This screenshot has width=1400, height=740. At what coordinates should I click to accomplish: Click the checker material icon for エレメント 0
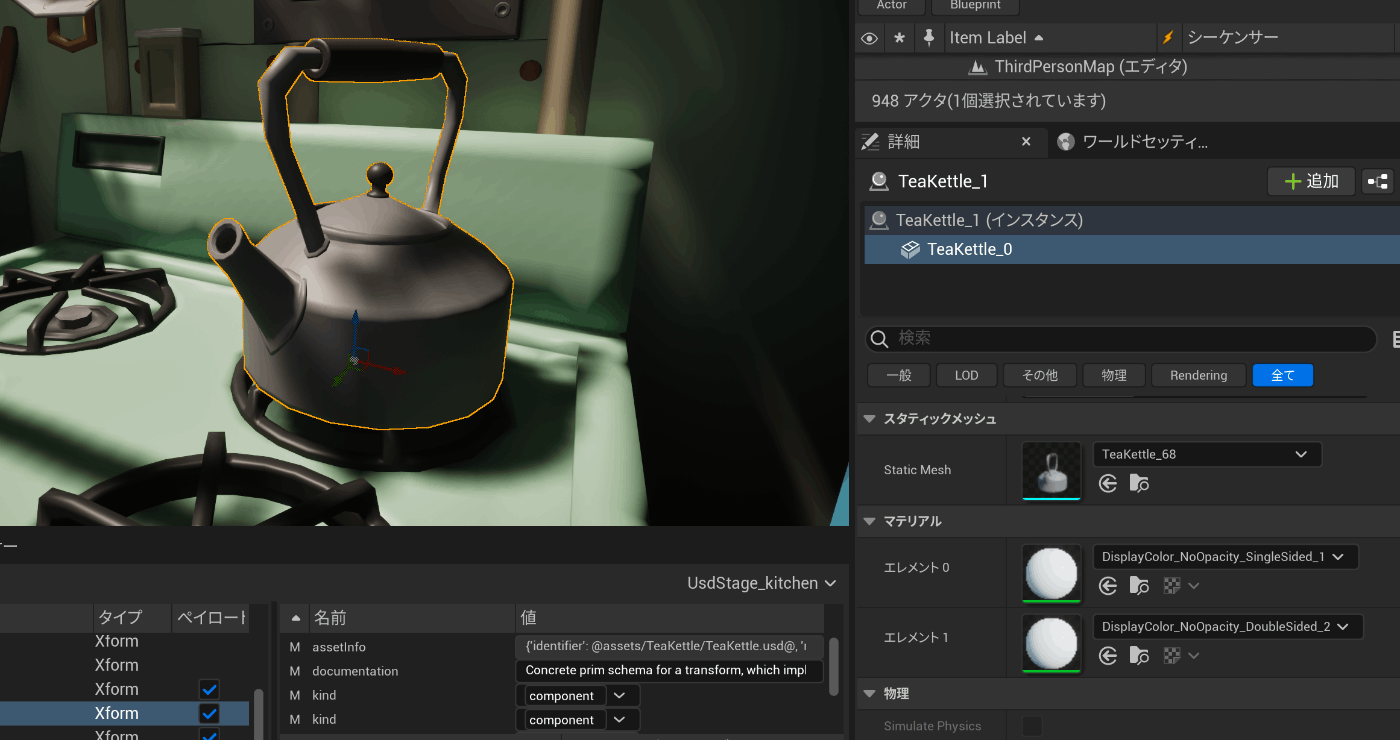1171,586
